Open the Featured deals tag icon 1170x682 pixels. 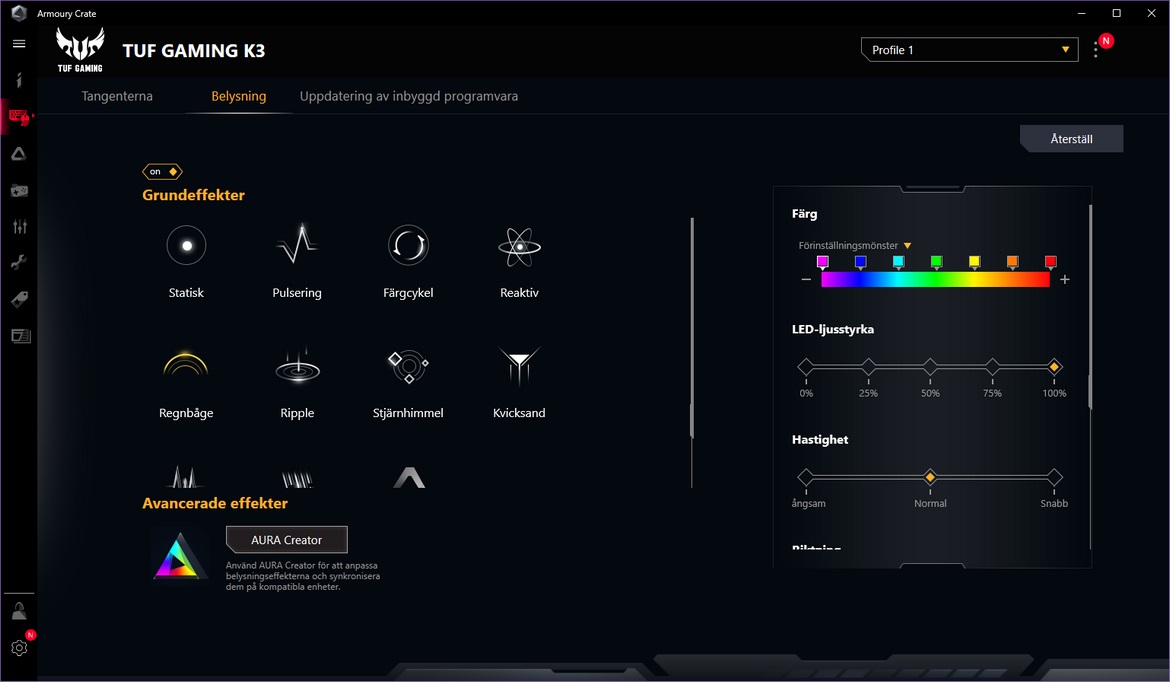click(x=19, y=299)
